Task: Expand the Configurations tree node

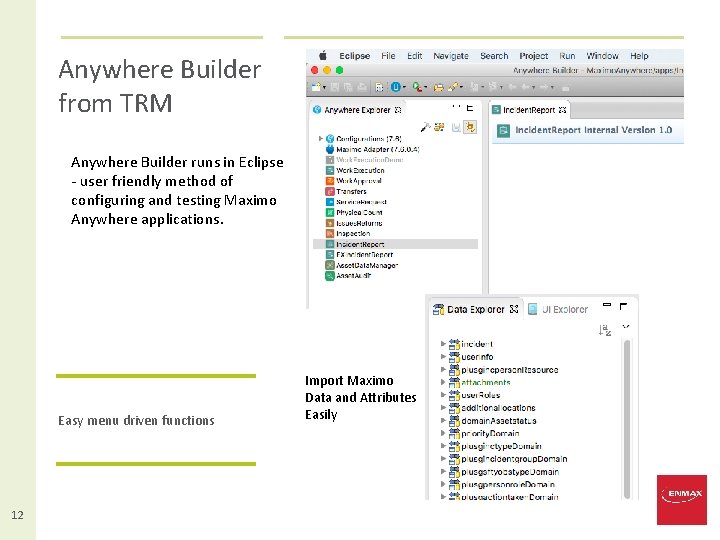Action: coord(321,138)
